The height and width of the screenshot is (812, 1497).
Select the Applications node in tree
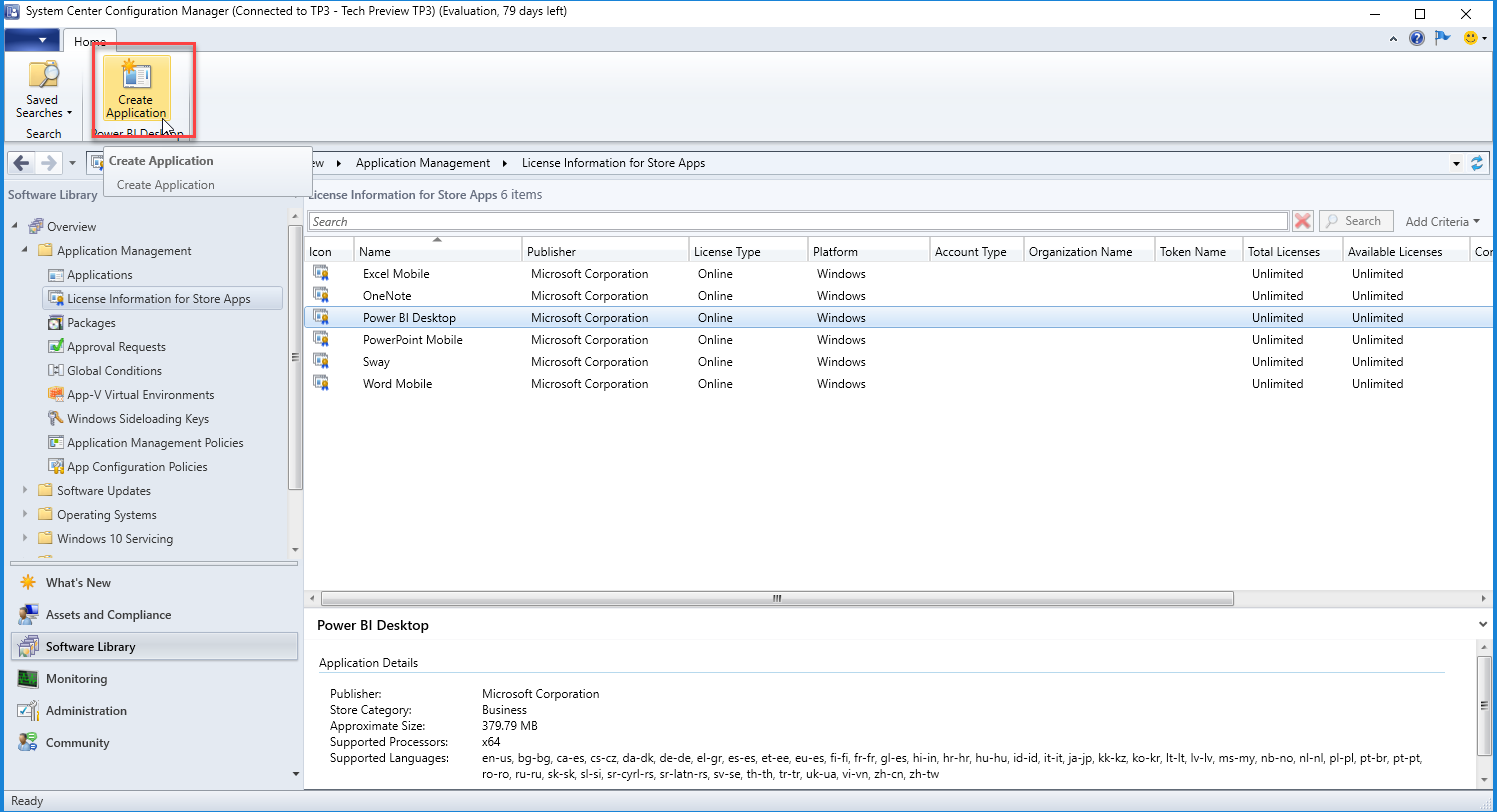tap(99, 275)
